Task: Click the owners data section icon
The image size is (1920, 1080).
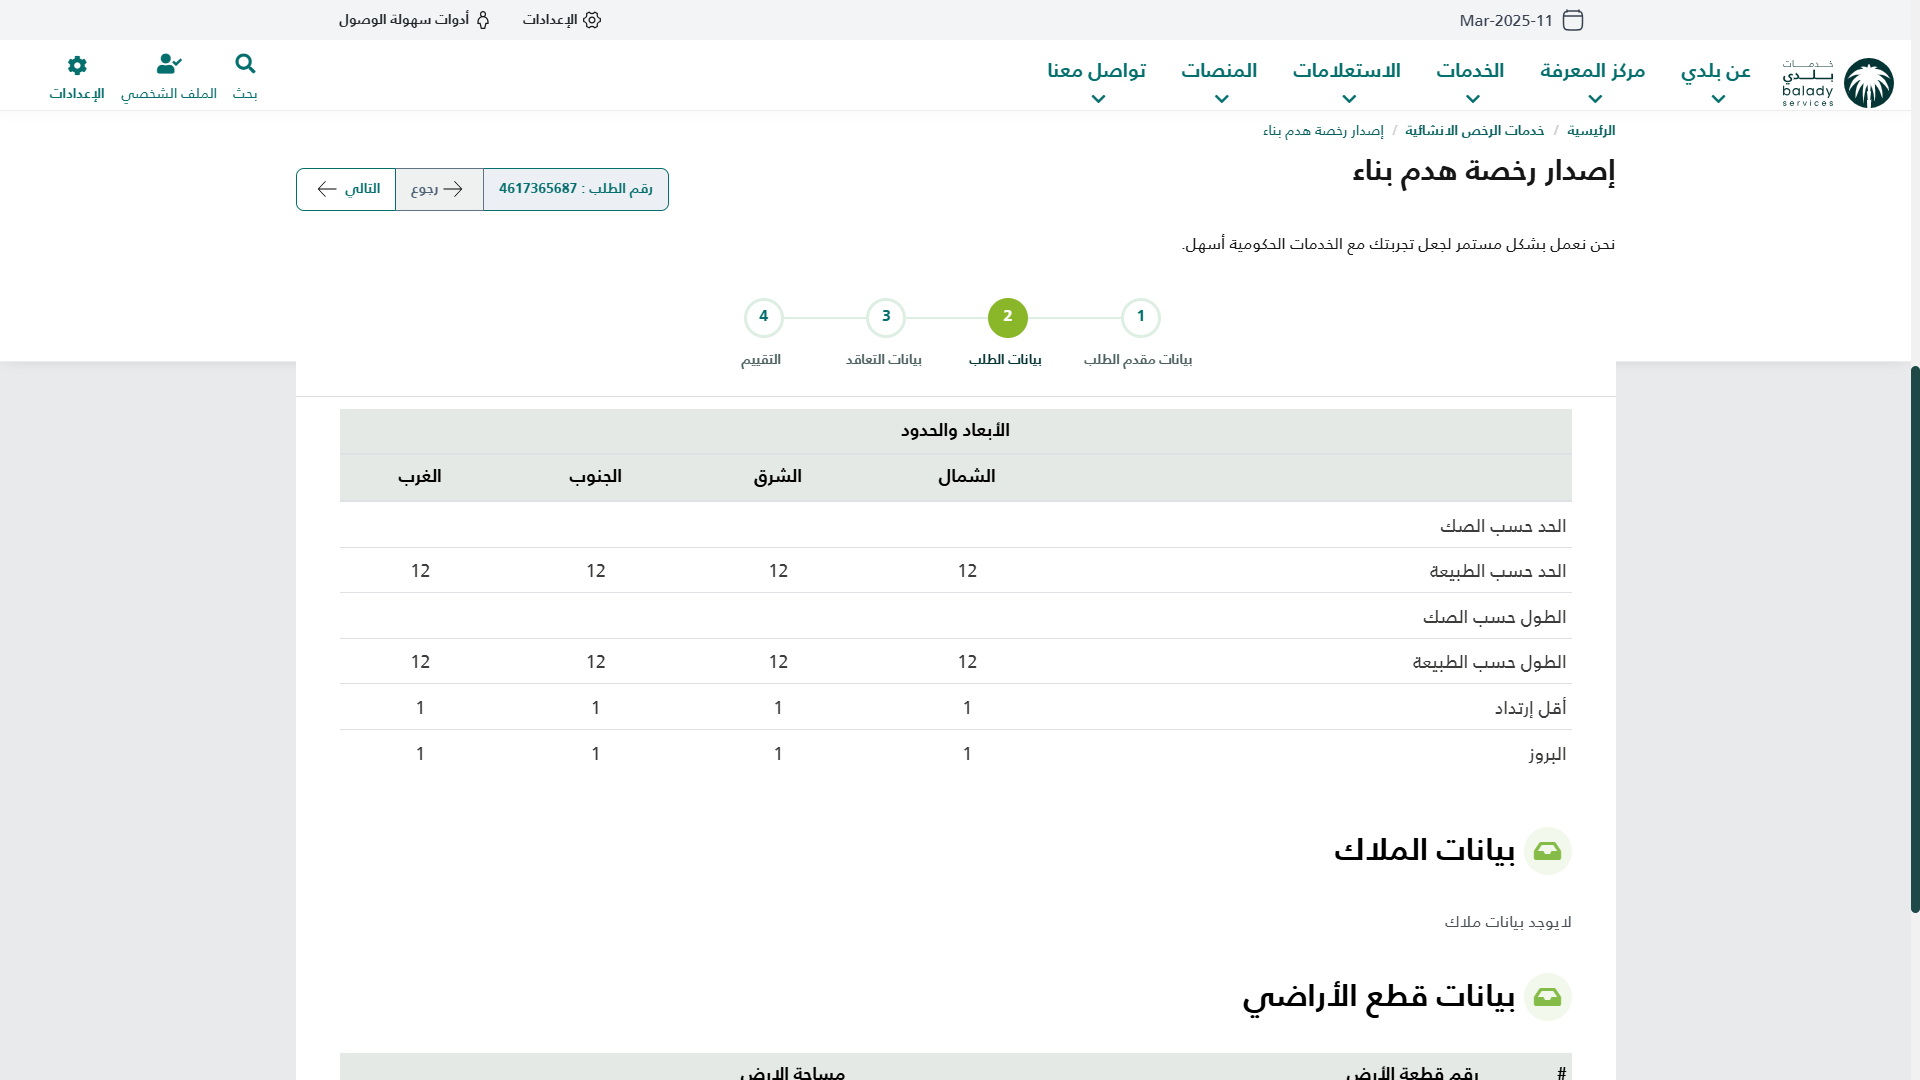Action: click(1547, 851)
